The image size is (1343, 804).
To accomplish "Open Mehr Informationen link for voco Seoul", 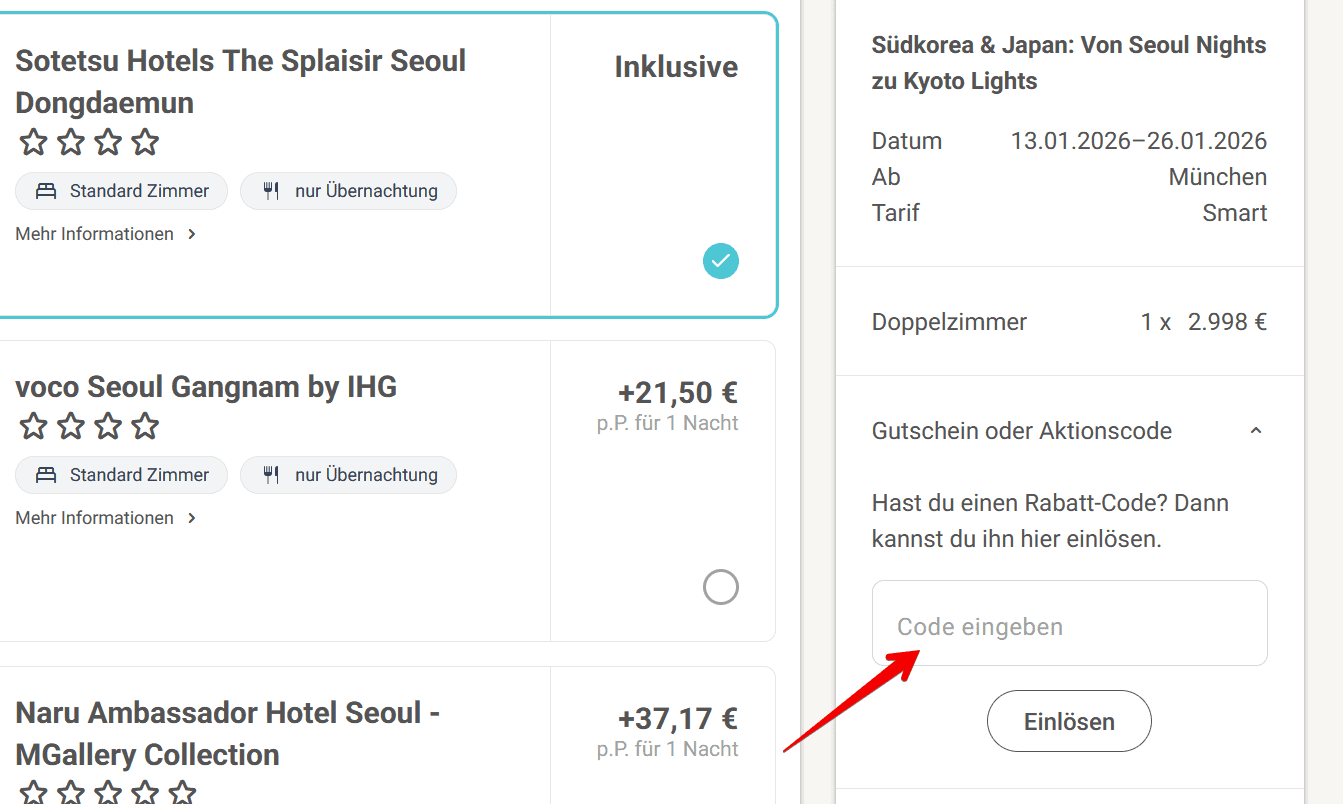I will [95, 518].
